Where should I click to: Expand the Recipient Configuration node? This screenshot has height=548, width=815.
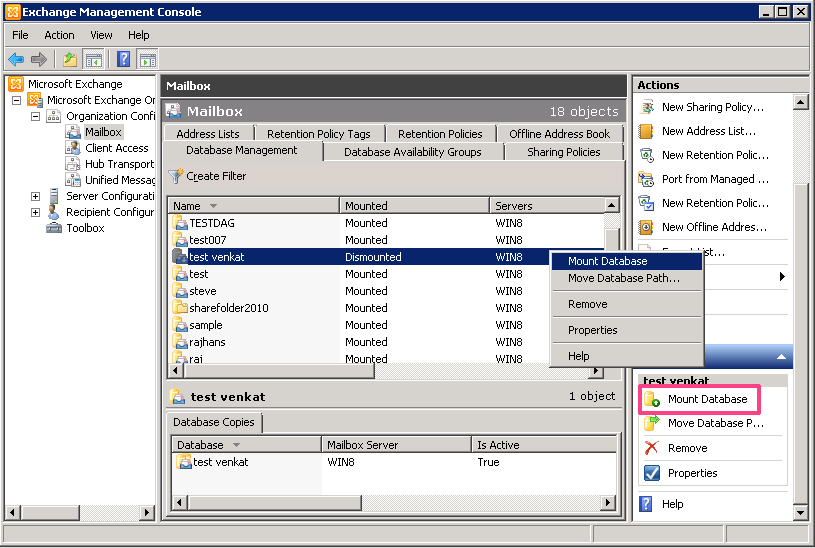[35, 212]
